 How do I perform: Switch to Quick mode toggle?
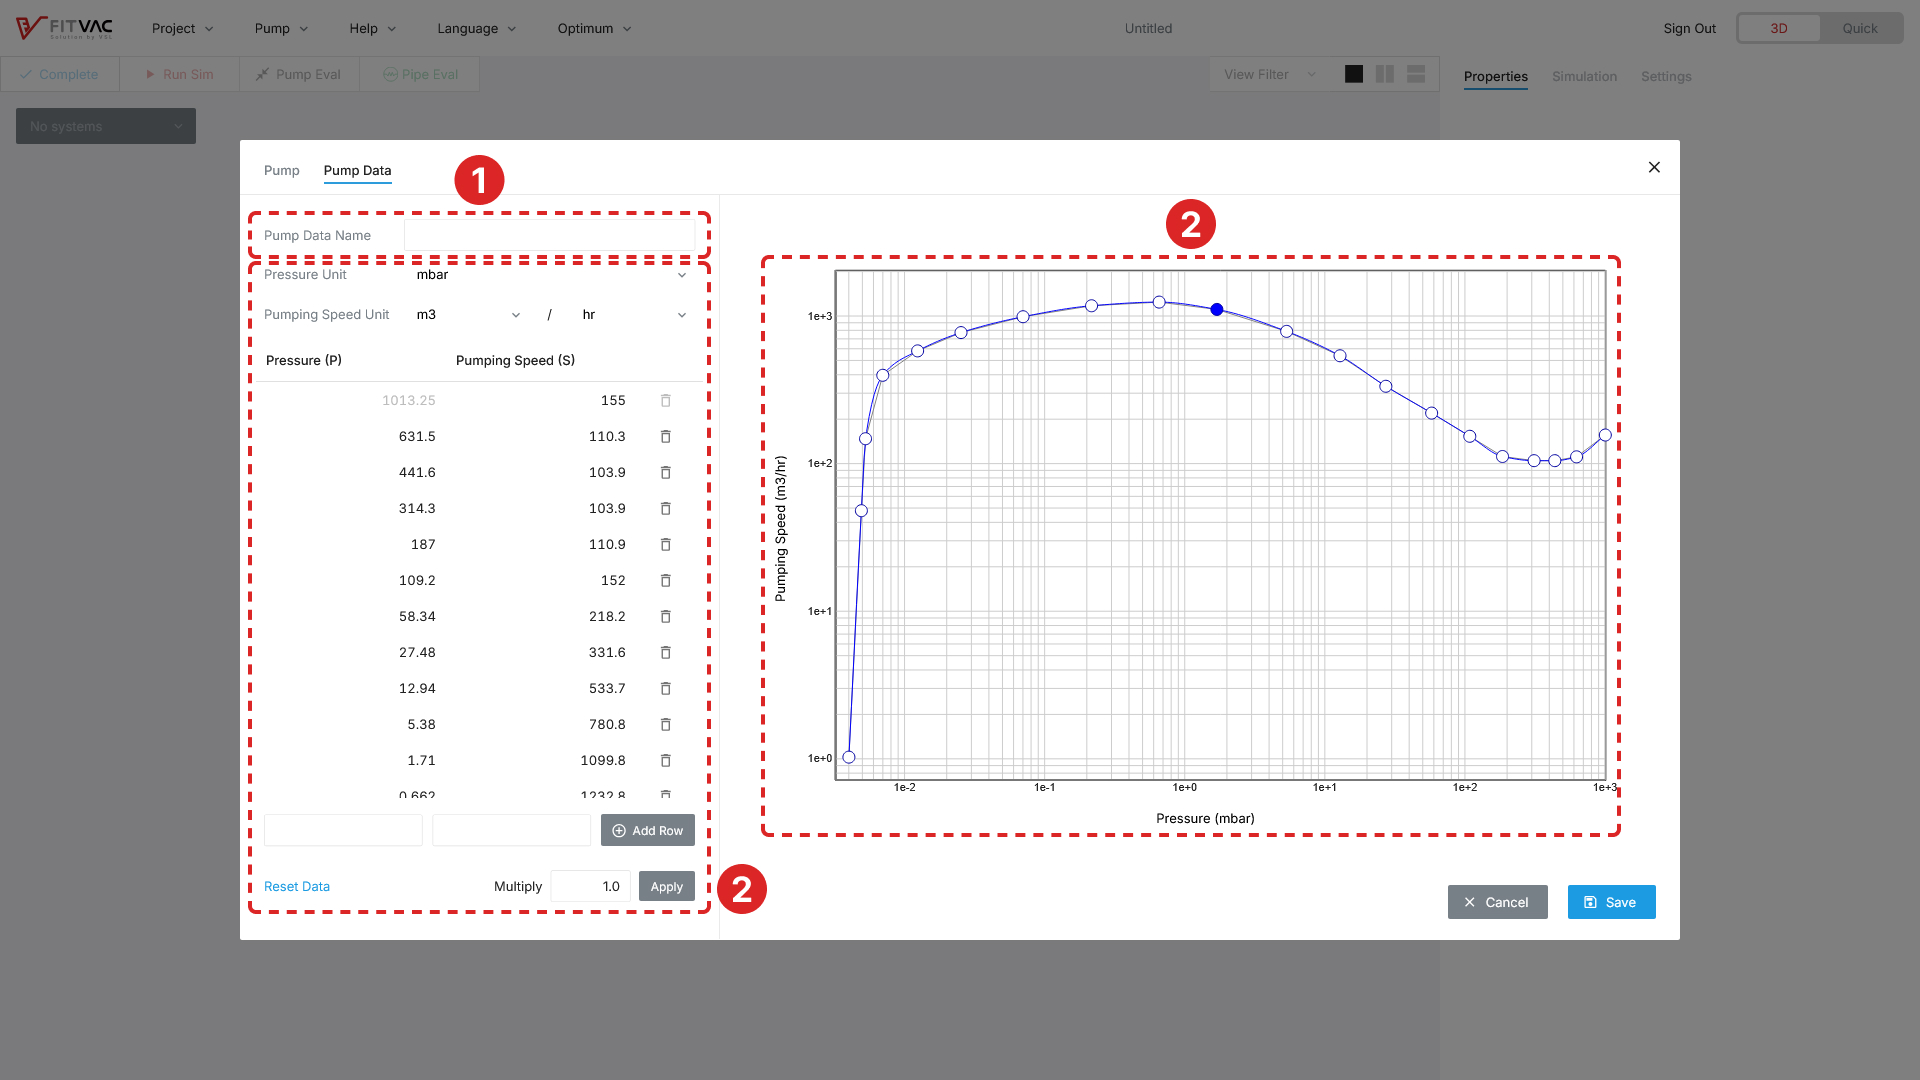[1860, 28]
